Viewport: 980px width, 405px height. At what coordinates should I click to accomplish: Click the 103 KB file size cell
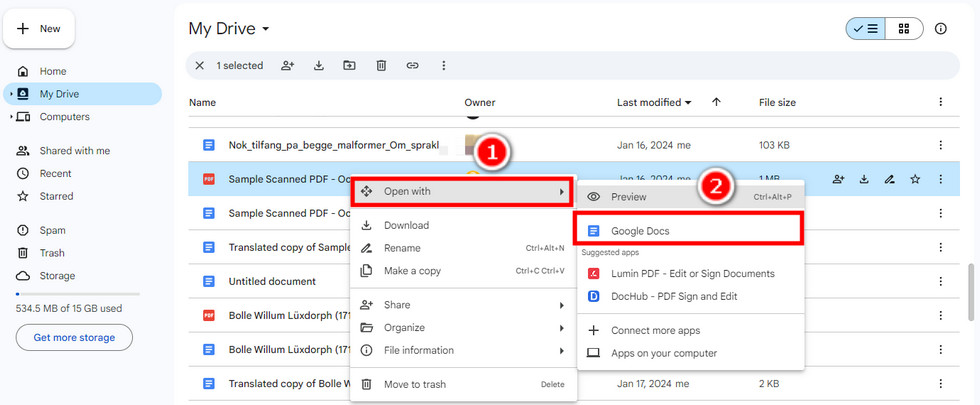coord(774,145)
